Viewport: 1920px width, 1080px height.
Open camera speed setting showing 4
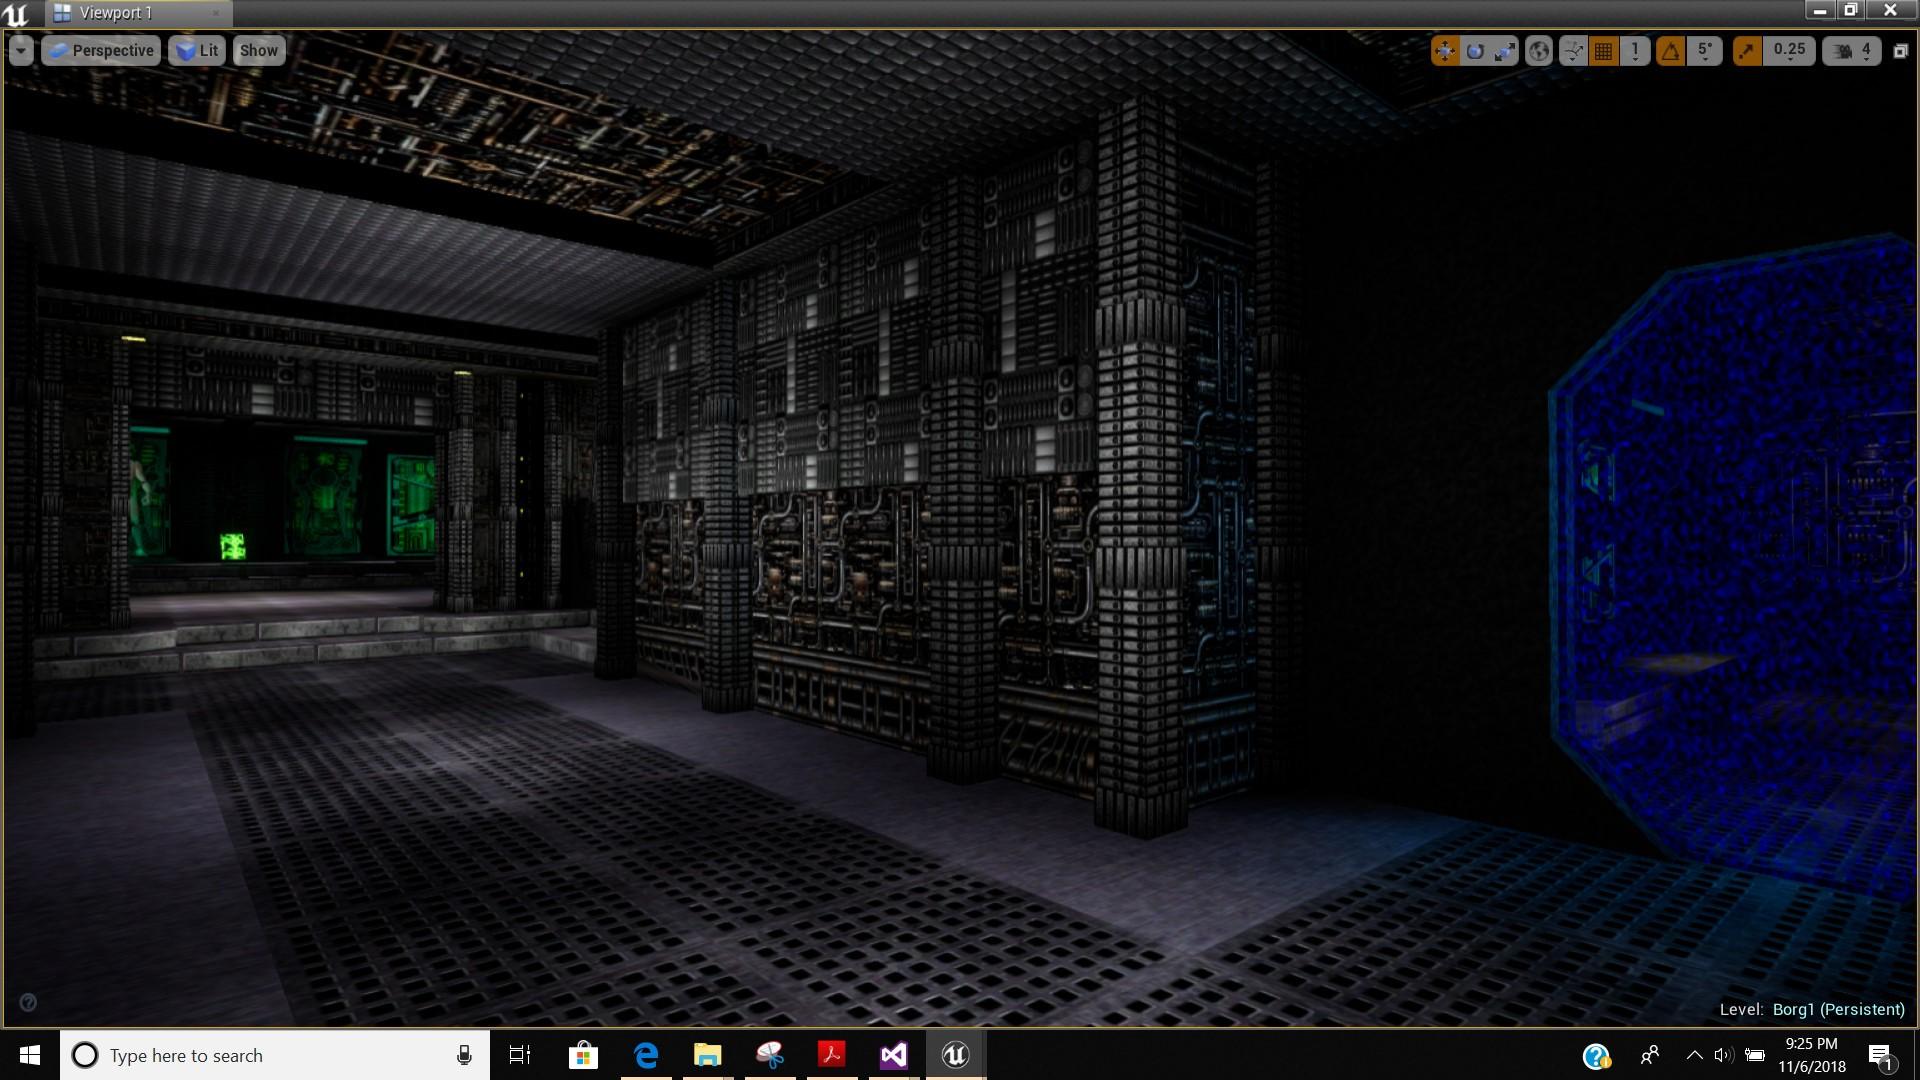(x=1852, y=51)
